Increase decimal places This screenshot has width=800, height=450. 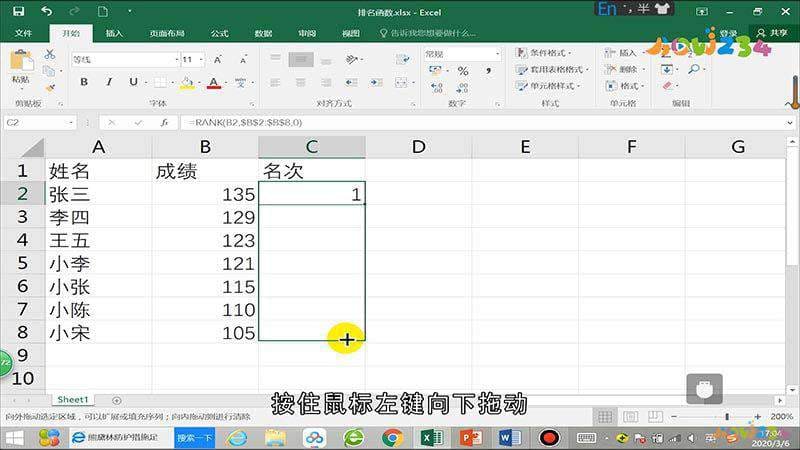click(x=437, y=88)
